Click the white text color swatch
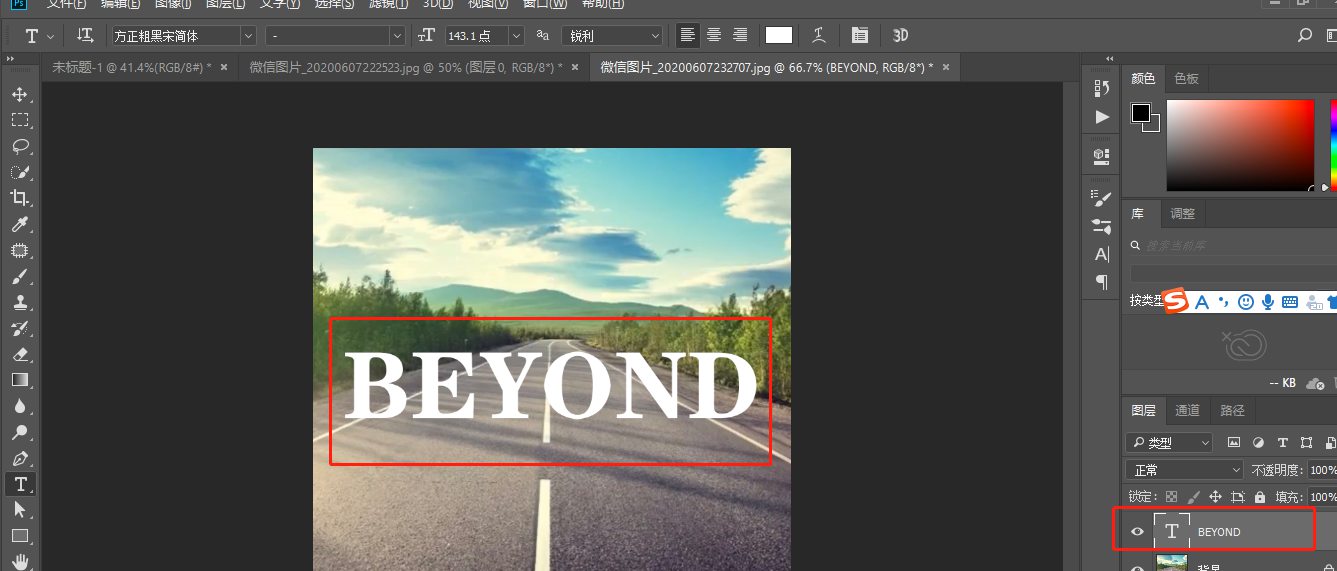This screenshot has height=571, width=1337. click(x=779, y=36)
